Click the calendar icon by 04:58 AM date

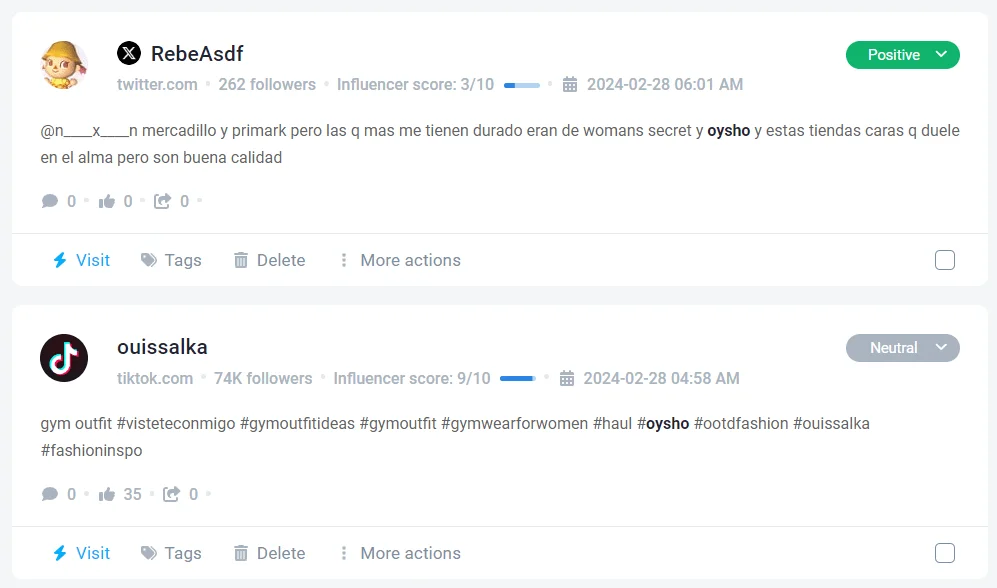[567, 378]
